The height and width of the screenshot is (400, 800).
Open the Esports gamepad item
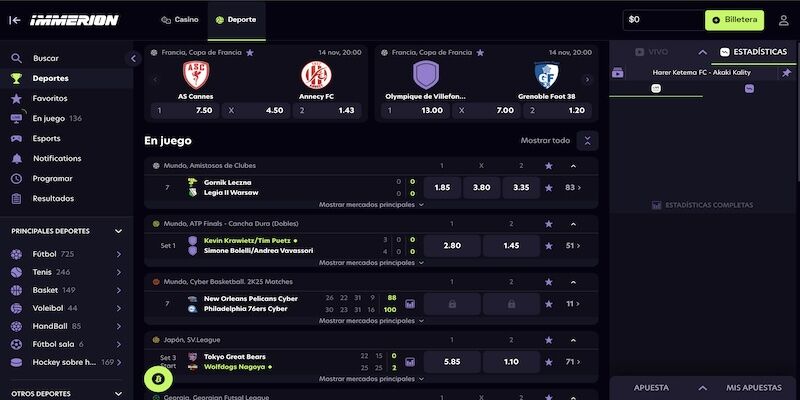click(16, 138)
